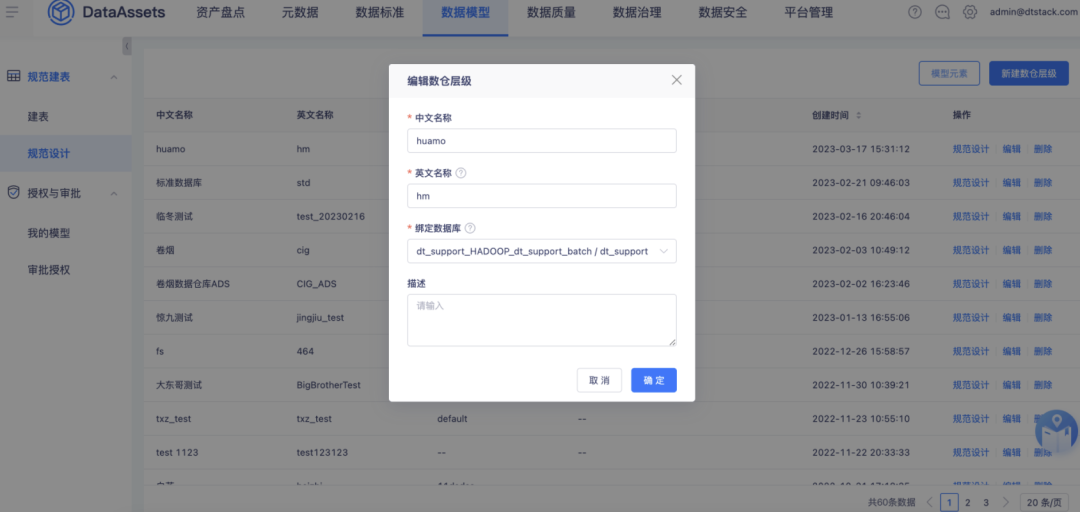The height and width of the screenshot is (512, 1080).
Task: Click the test_20230216 cell
Action: click(x=331, y=216)
